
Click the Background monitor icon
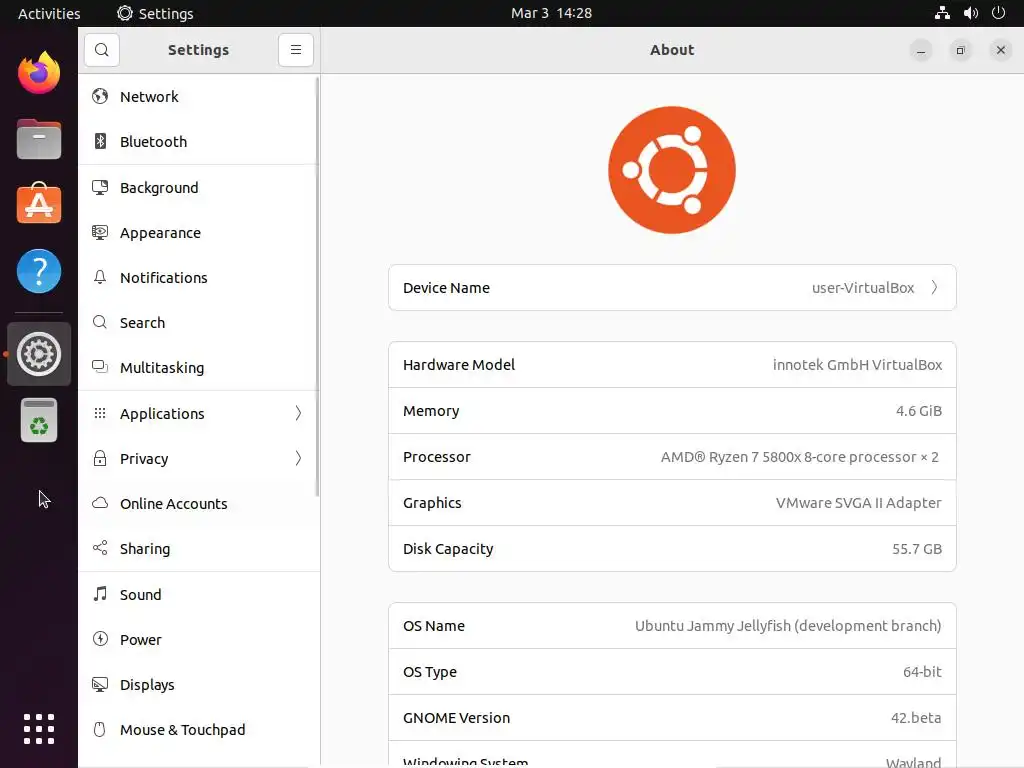point(100,187)
